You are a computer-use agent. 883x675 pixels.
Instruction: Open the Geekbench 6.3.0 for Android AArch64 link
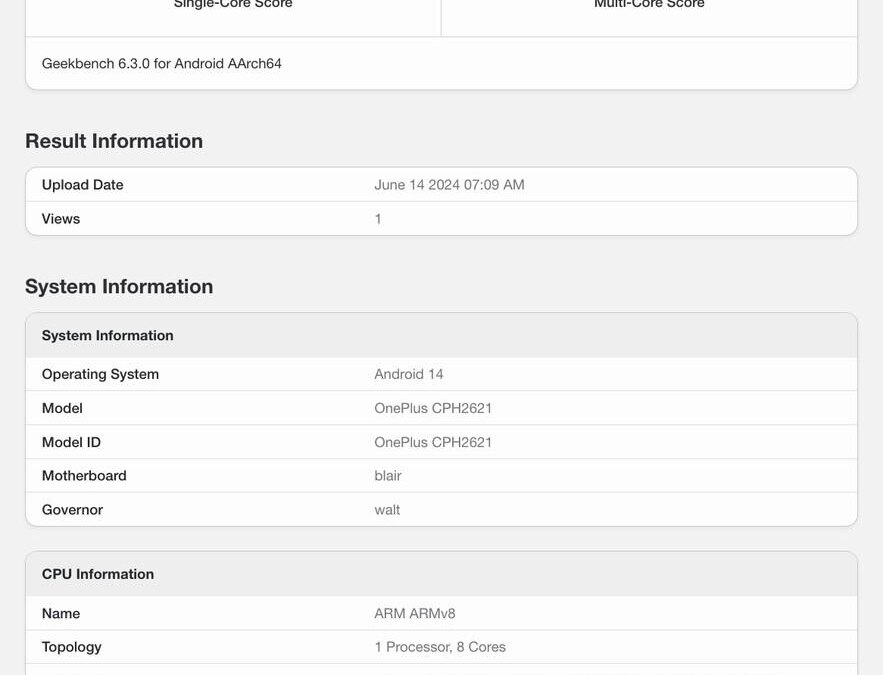[159, 63]
